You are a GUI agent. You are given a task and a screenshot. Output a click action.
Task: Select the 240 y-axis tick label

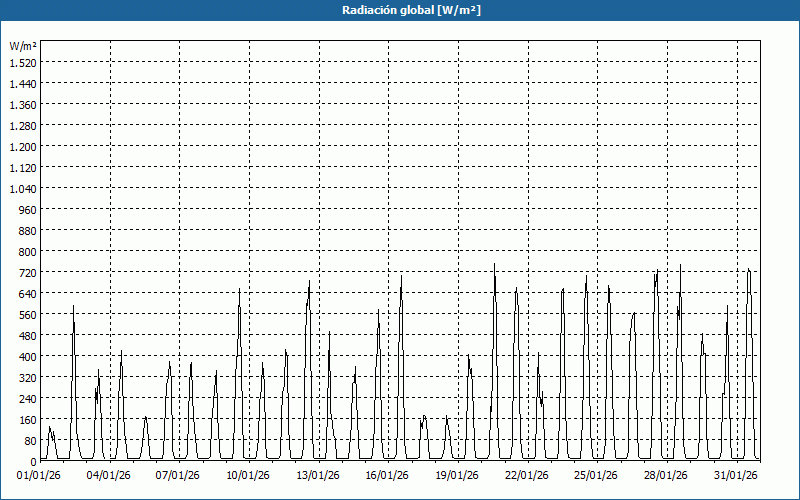[x=26, y=398]
